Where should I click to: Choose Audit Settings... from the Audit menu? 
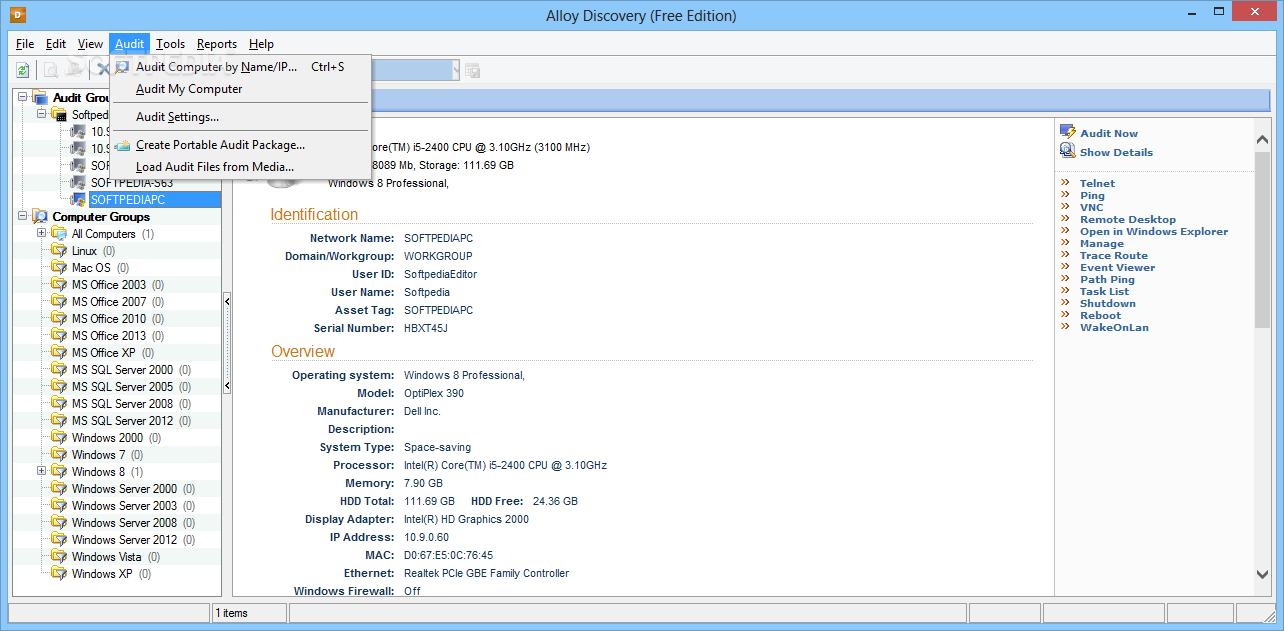click(241, 117)
